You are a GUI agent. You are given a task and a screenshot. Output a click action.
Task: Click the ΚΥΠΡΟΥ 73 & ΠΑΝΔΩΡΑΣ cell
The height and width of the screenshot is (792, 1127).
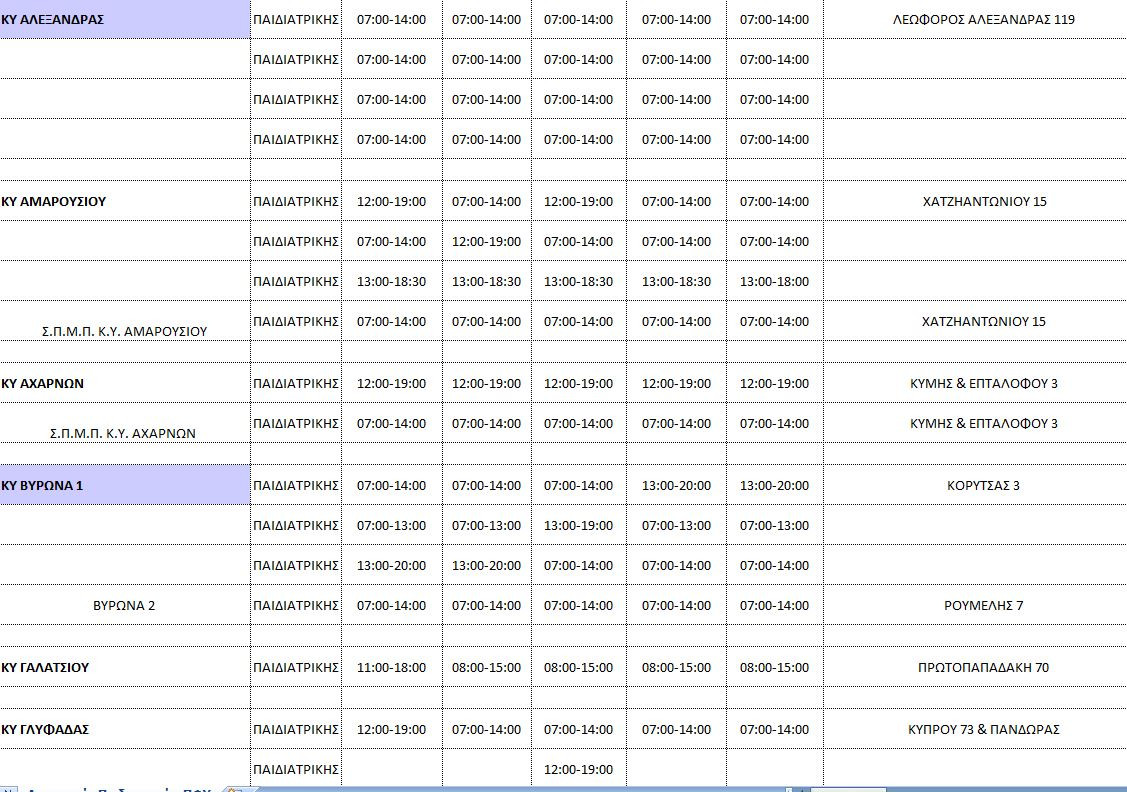(x=983, y=730)
